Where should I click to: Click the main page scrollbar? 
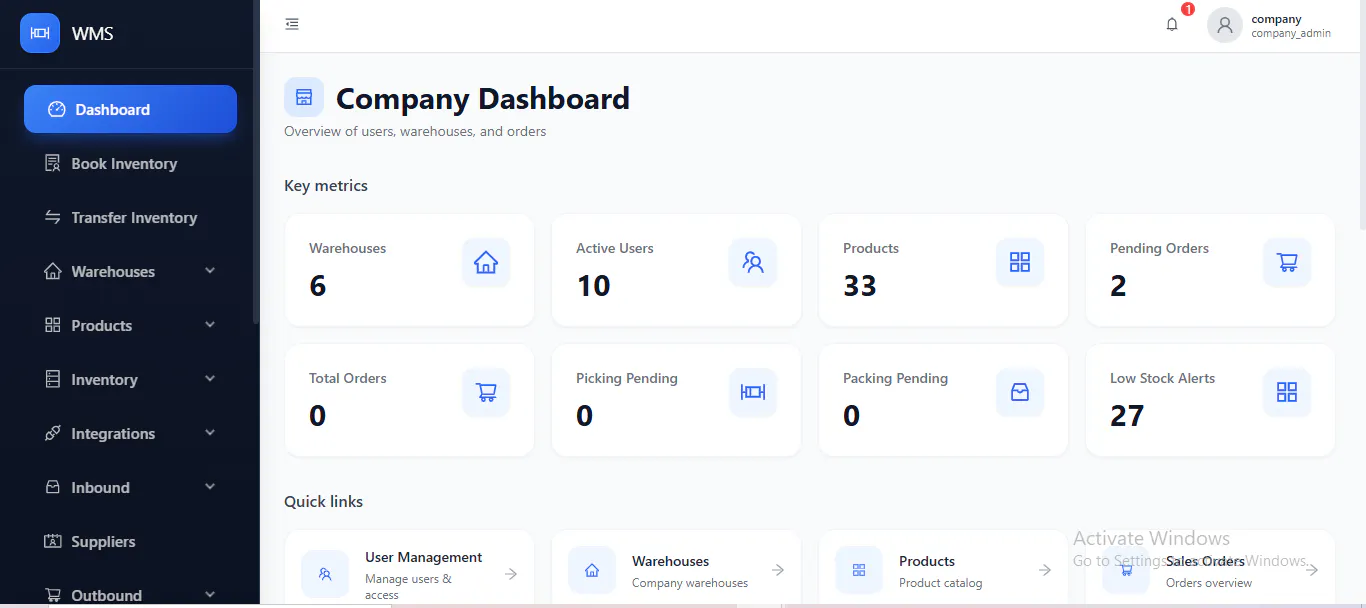tap(1362, 115)
